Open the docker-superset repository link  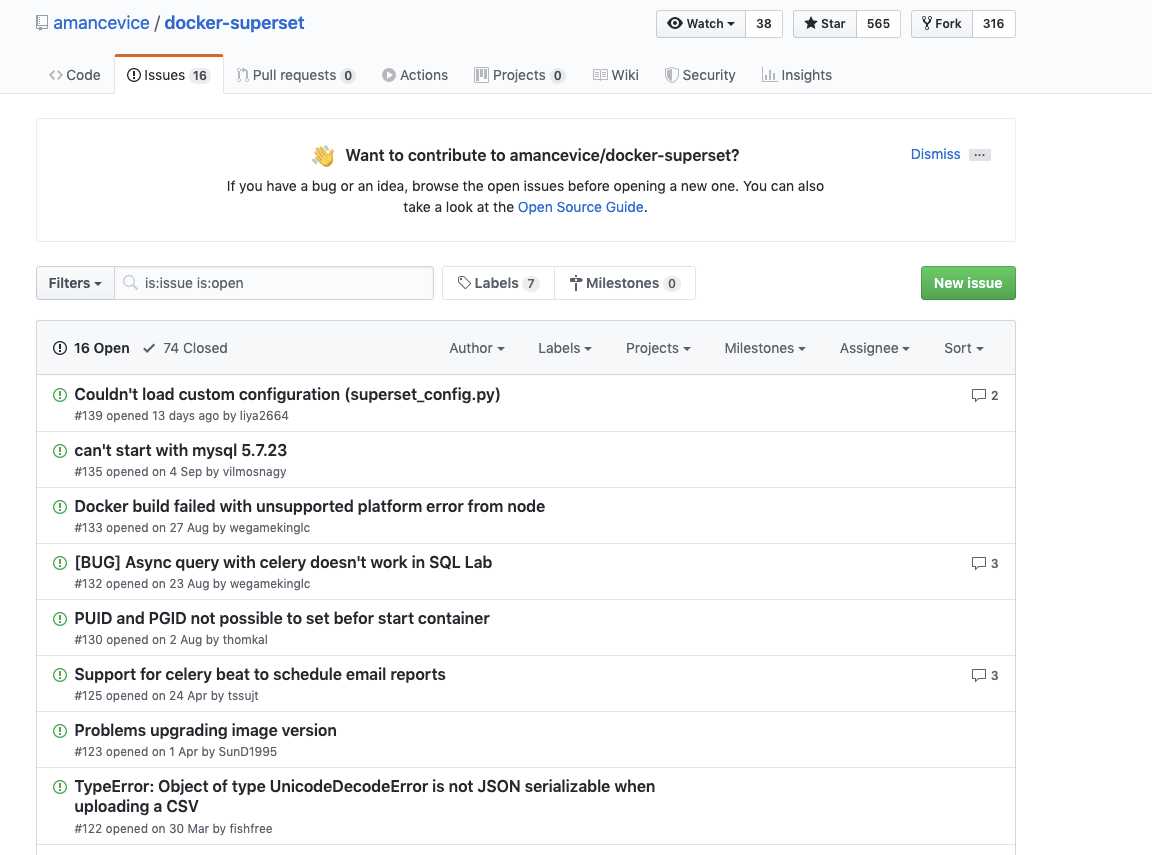coord(234,23)
